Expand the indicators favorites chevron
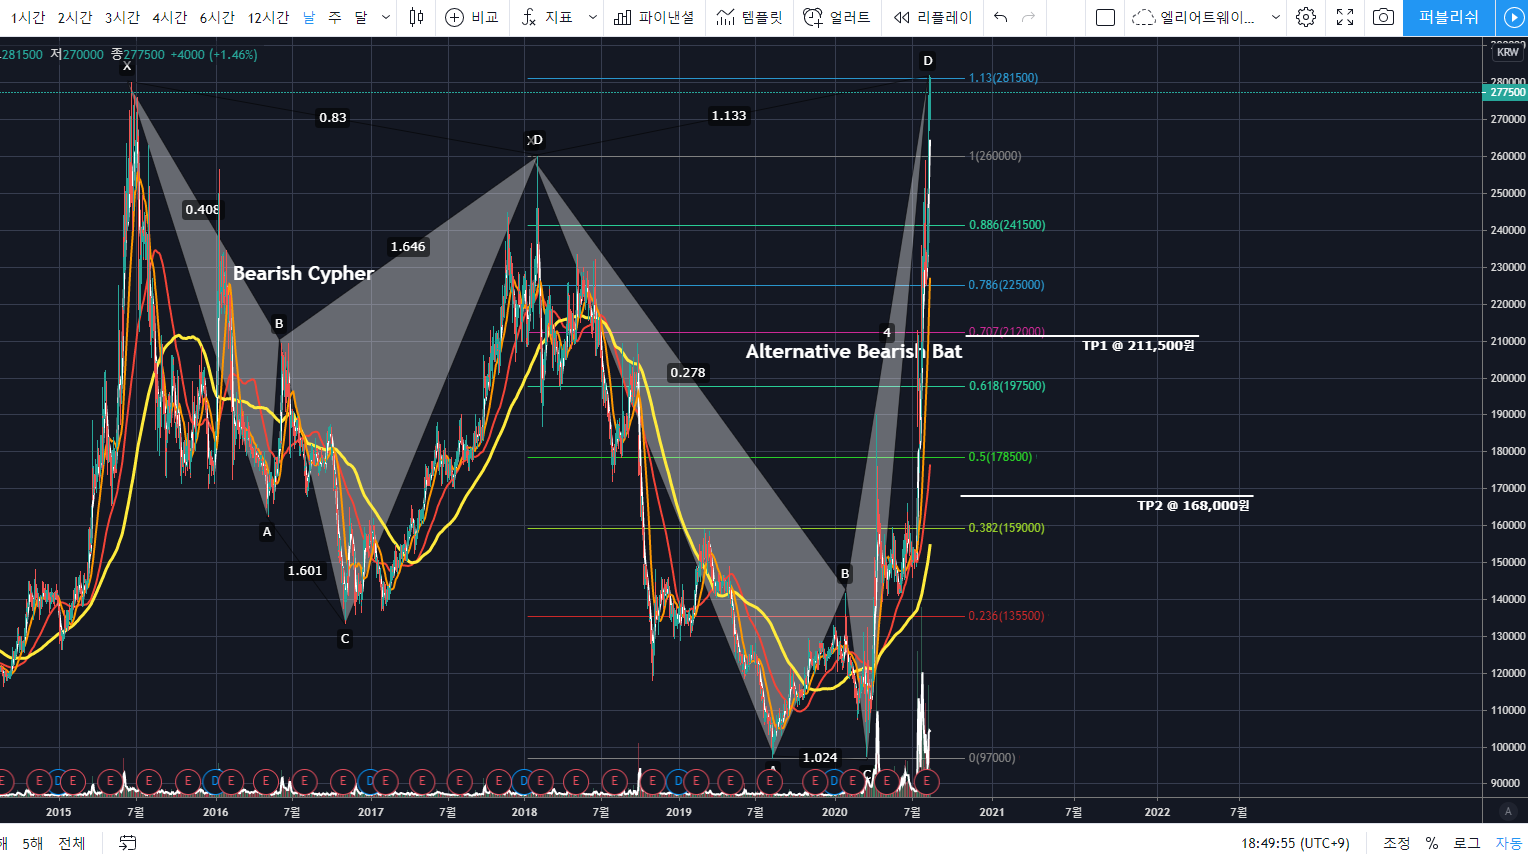The image size is (1528, 860). click(x=592, y=17)
